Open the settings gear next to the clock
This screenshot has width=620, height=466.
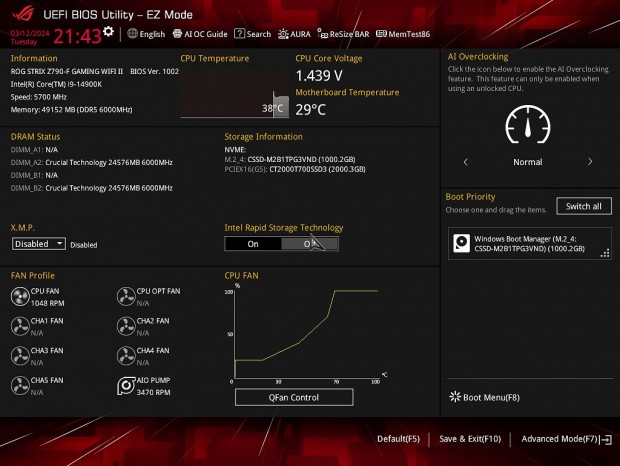pos(108,32)
